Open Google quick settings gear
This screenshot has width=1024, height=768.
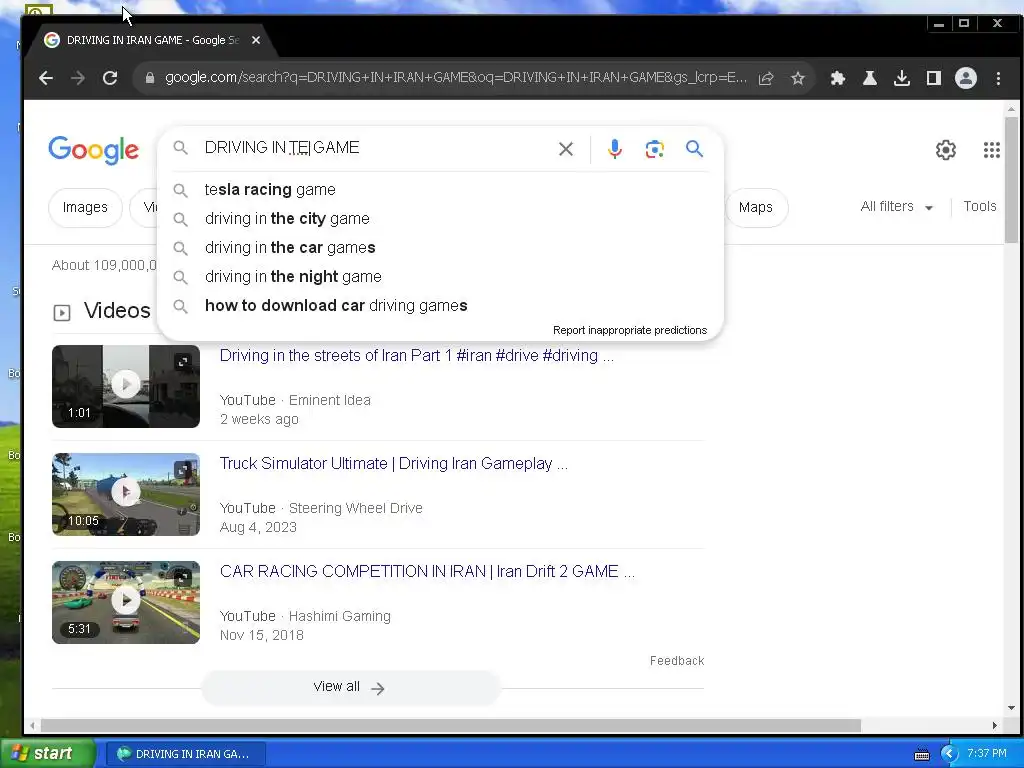[x=945, y=150]
